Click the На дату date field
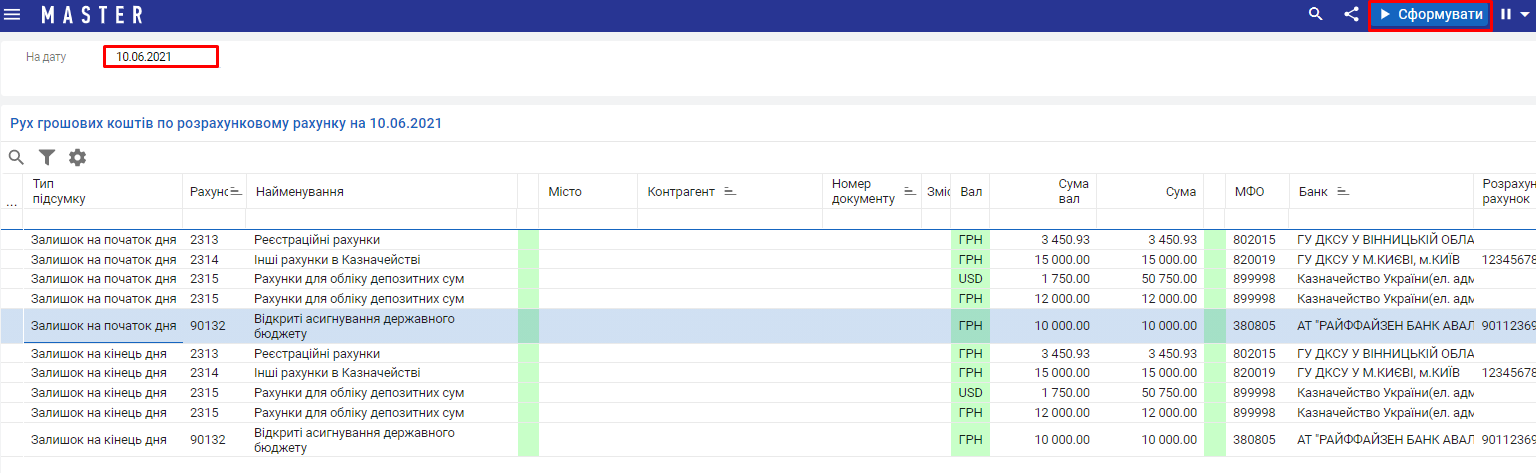The width and height of the screenshot is (1536, 473). coord(160,57)
